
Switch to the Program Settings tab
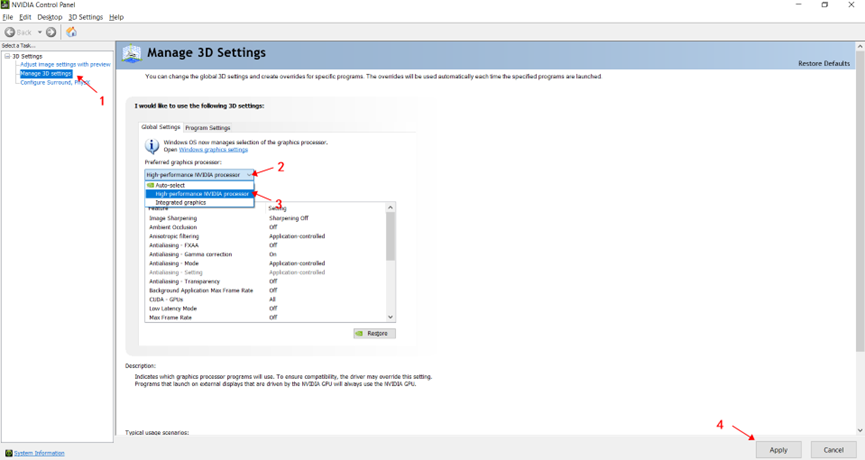coord(207,127)
